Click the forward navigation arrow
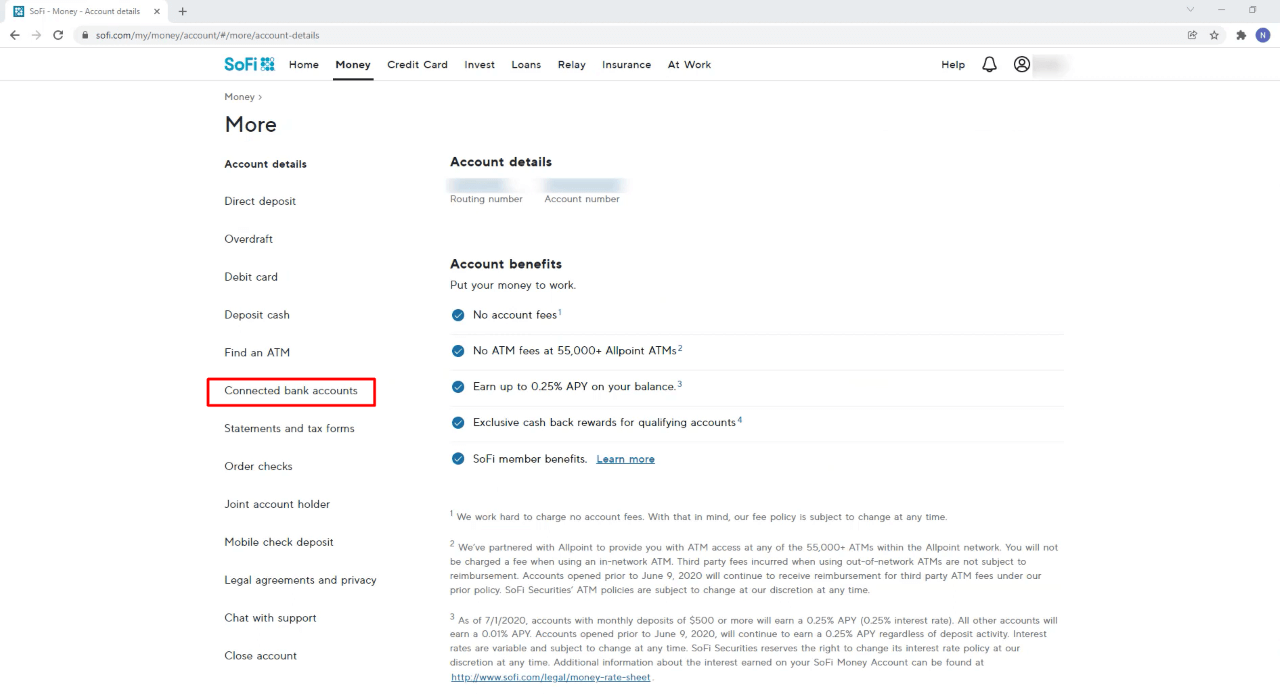 pyautogui.click(x=36, y=35)
